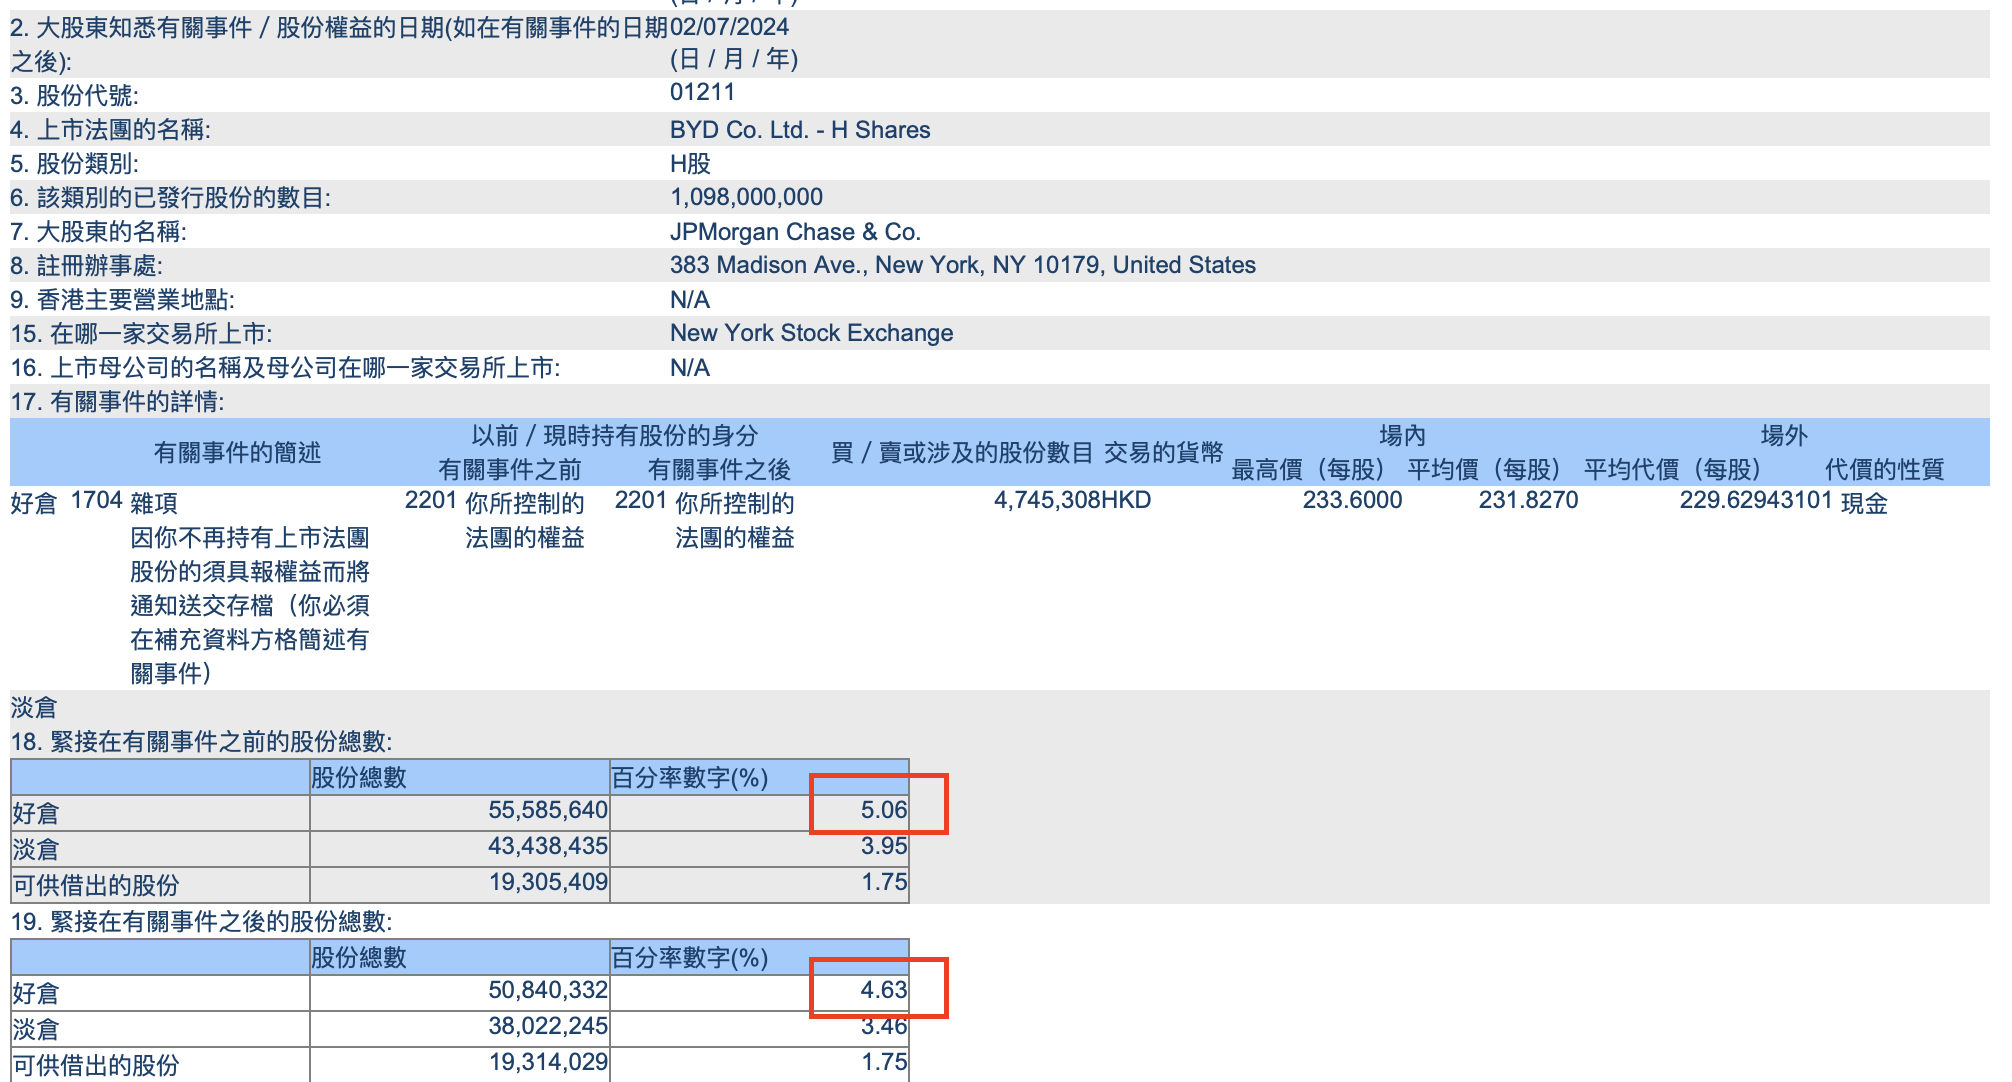The image size is (2012, 1082).
Task: Click the average price 231.8270
Action: tap(1528, 500)
